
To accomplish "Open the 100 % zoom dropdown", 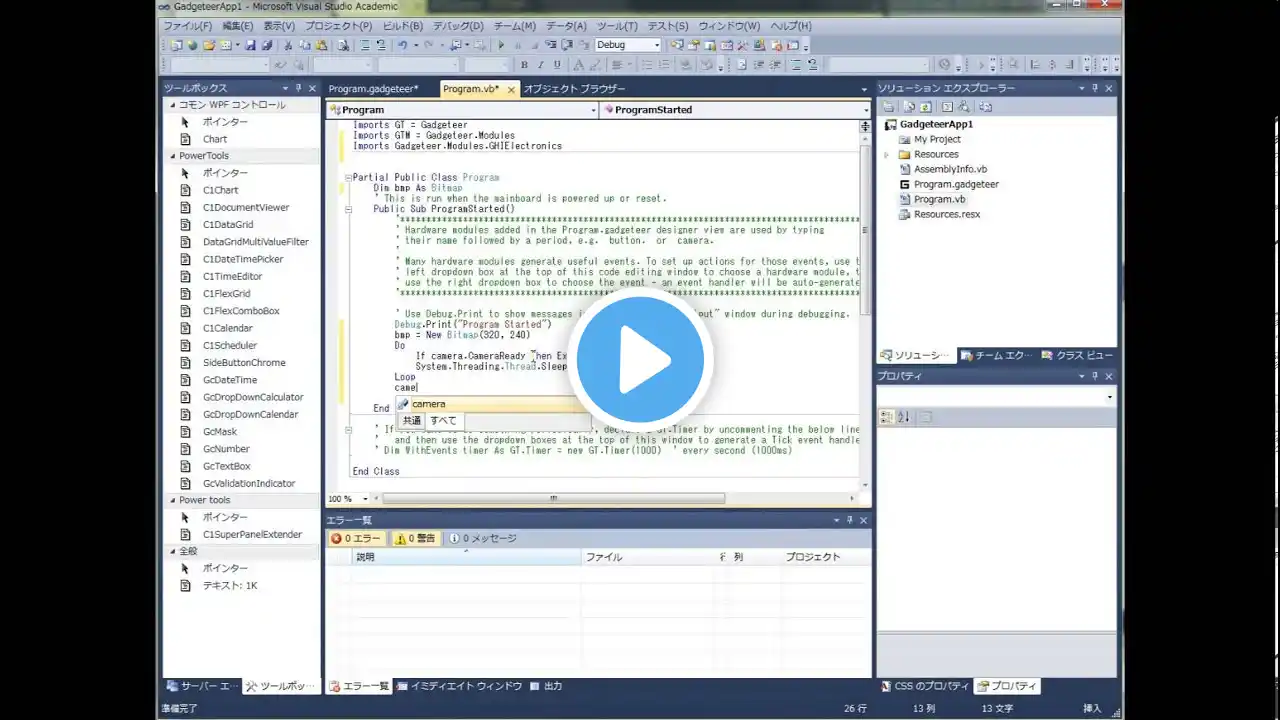I will (x=349, y=498).
